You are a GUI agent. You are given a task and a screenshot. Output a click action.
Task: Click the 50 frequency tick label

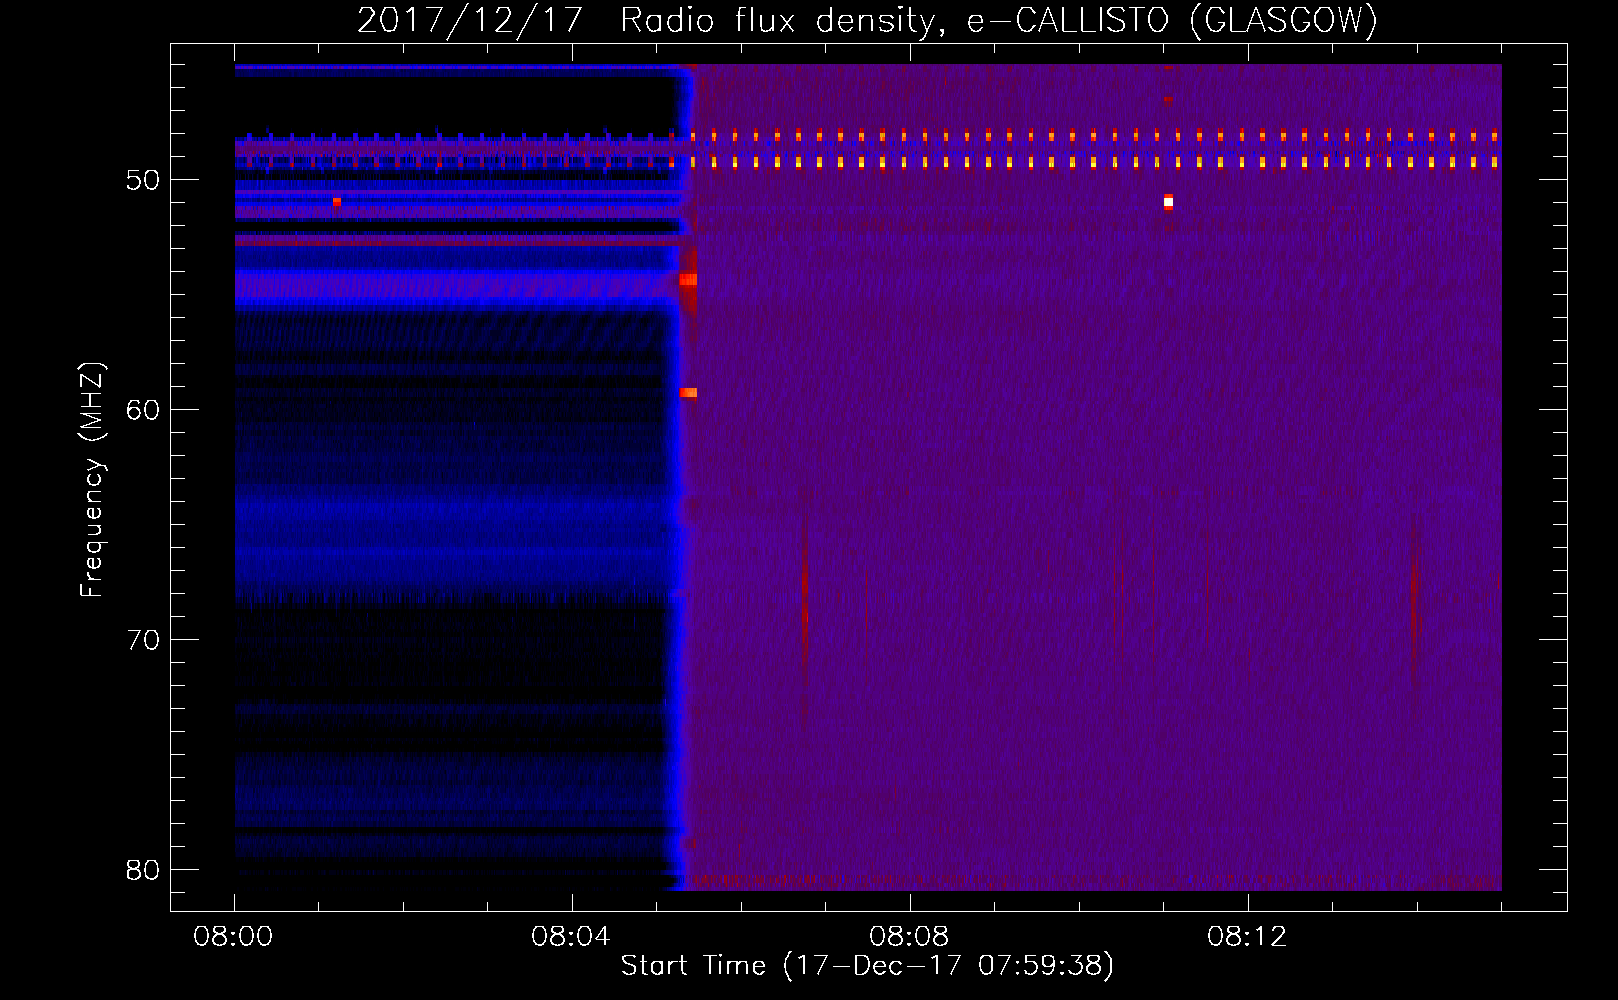143,180
